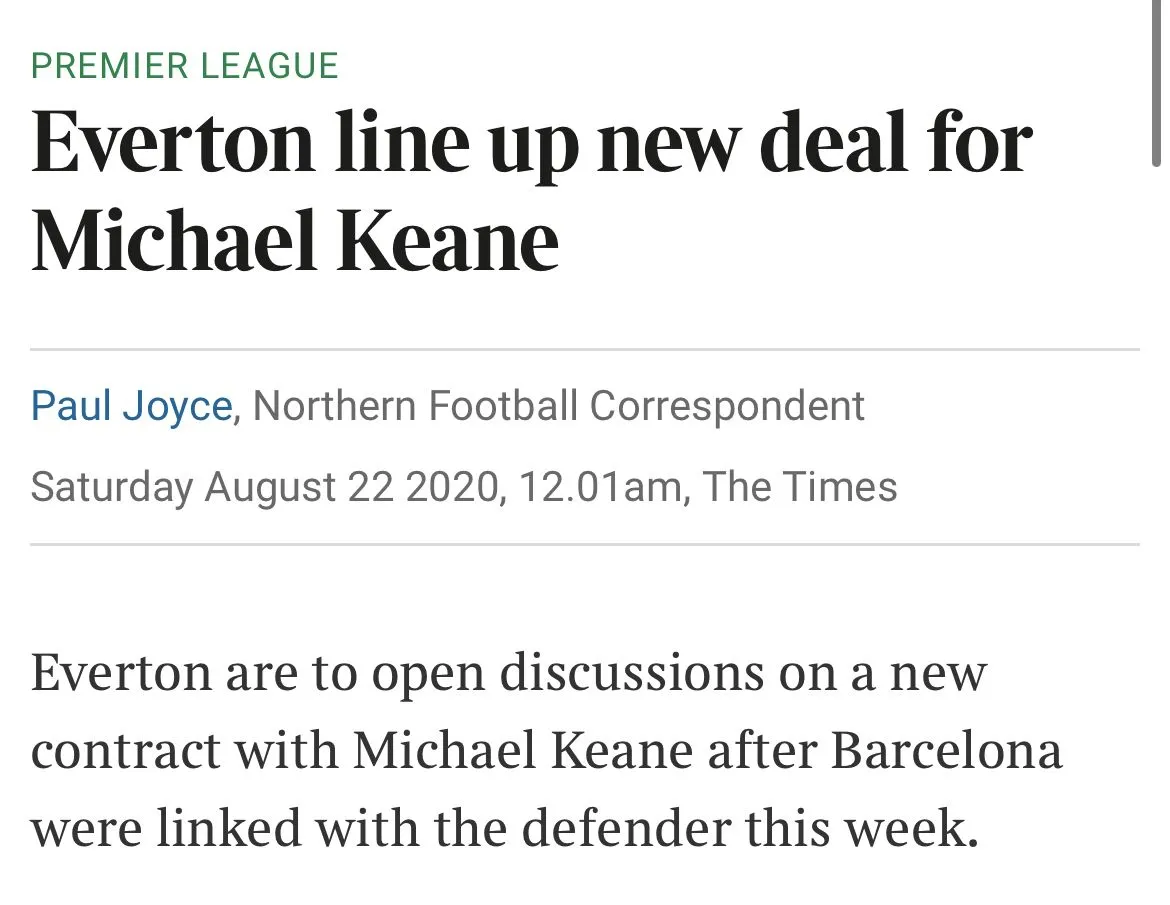Open the Premier League section link
1170x905 pixels.
(x=185, y=66)
